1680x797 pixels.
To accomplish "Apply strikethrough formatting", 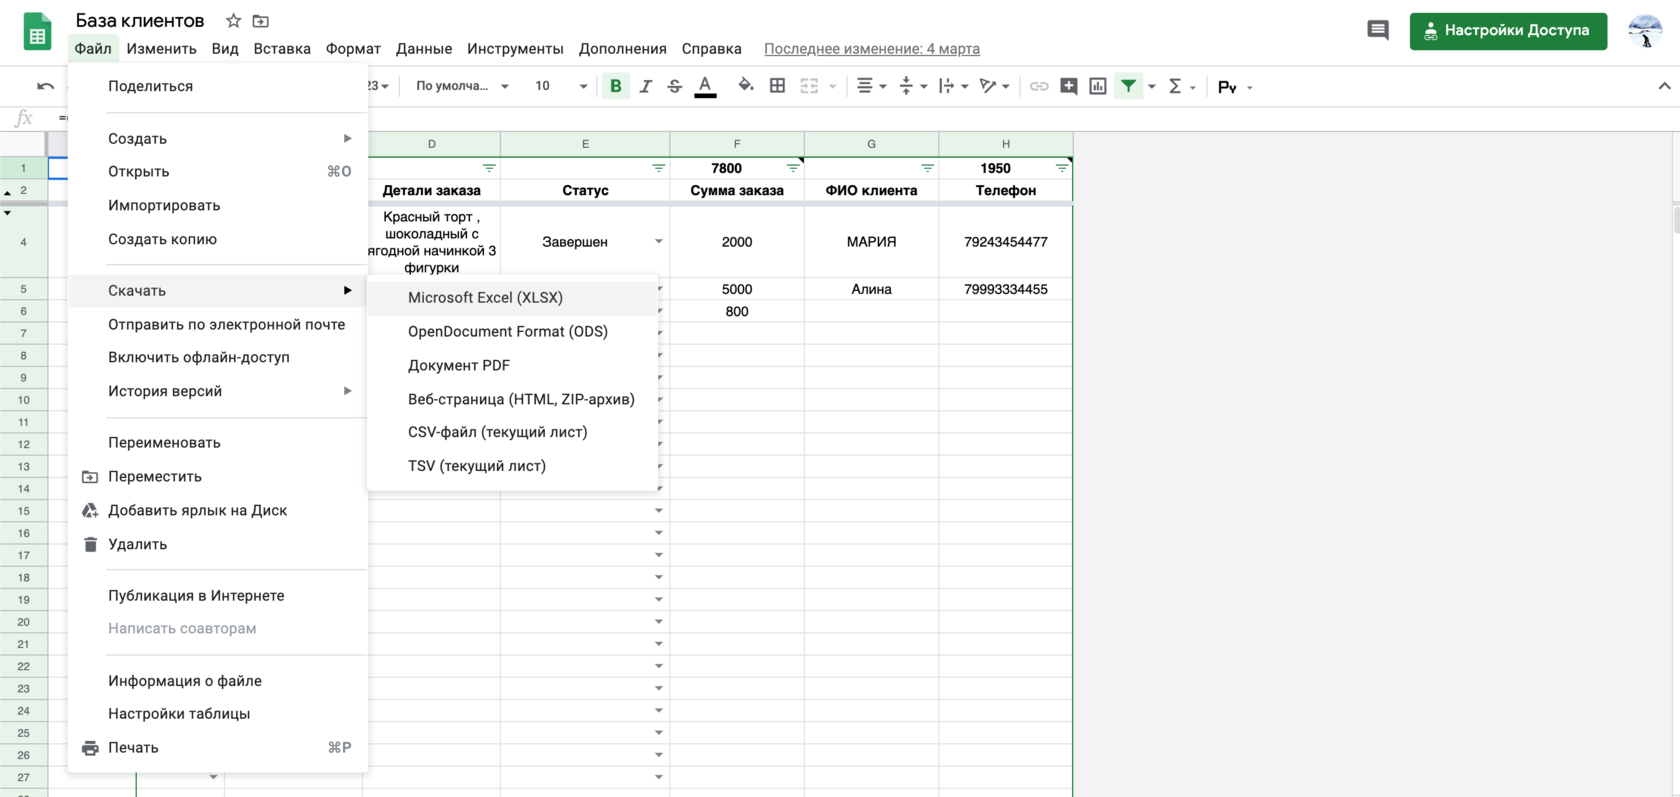I will click(675, 86).
